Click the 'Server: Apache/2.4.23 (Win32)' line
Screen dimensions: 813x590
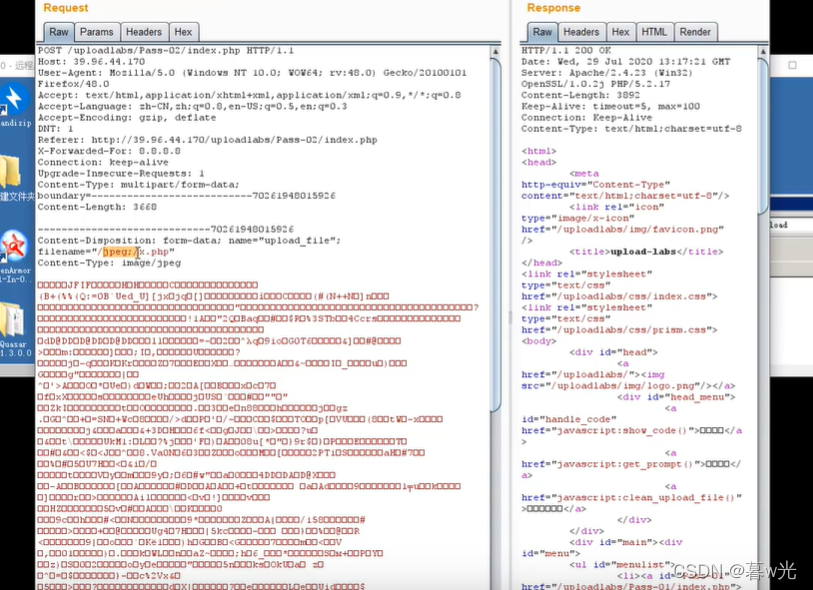[609, 73]
